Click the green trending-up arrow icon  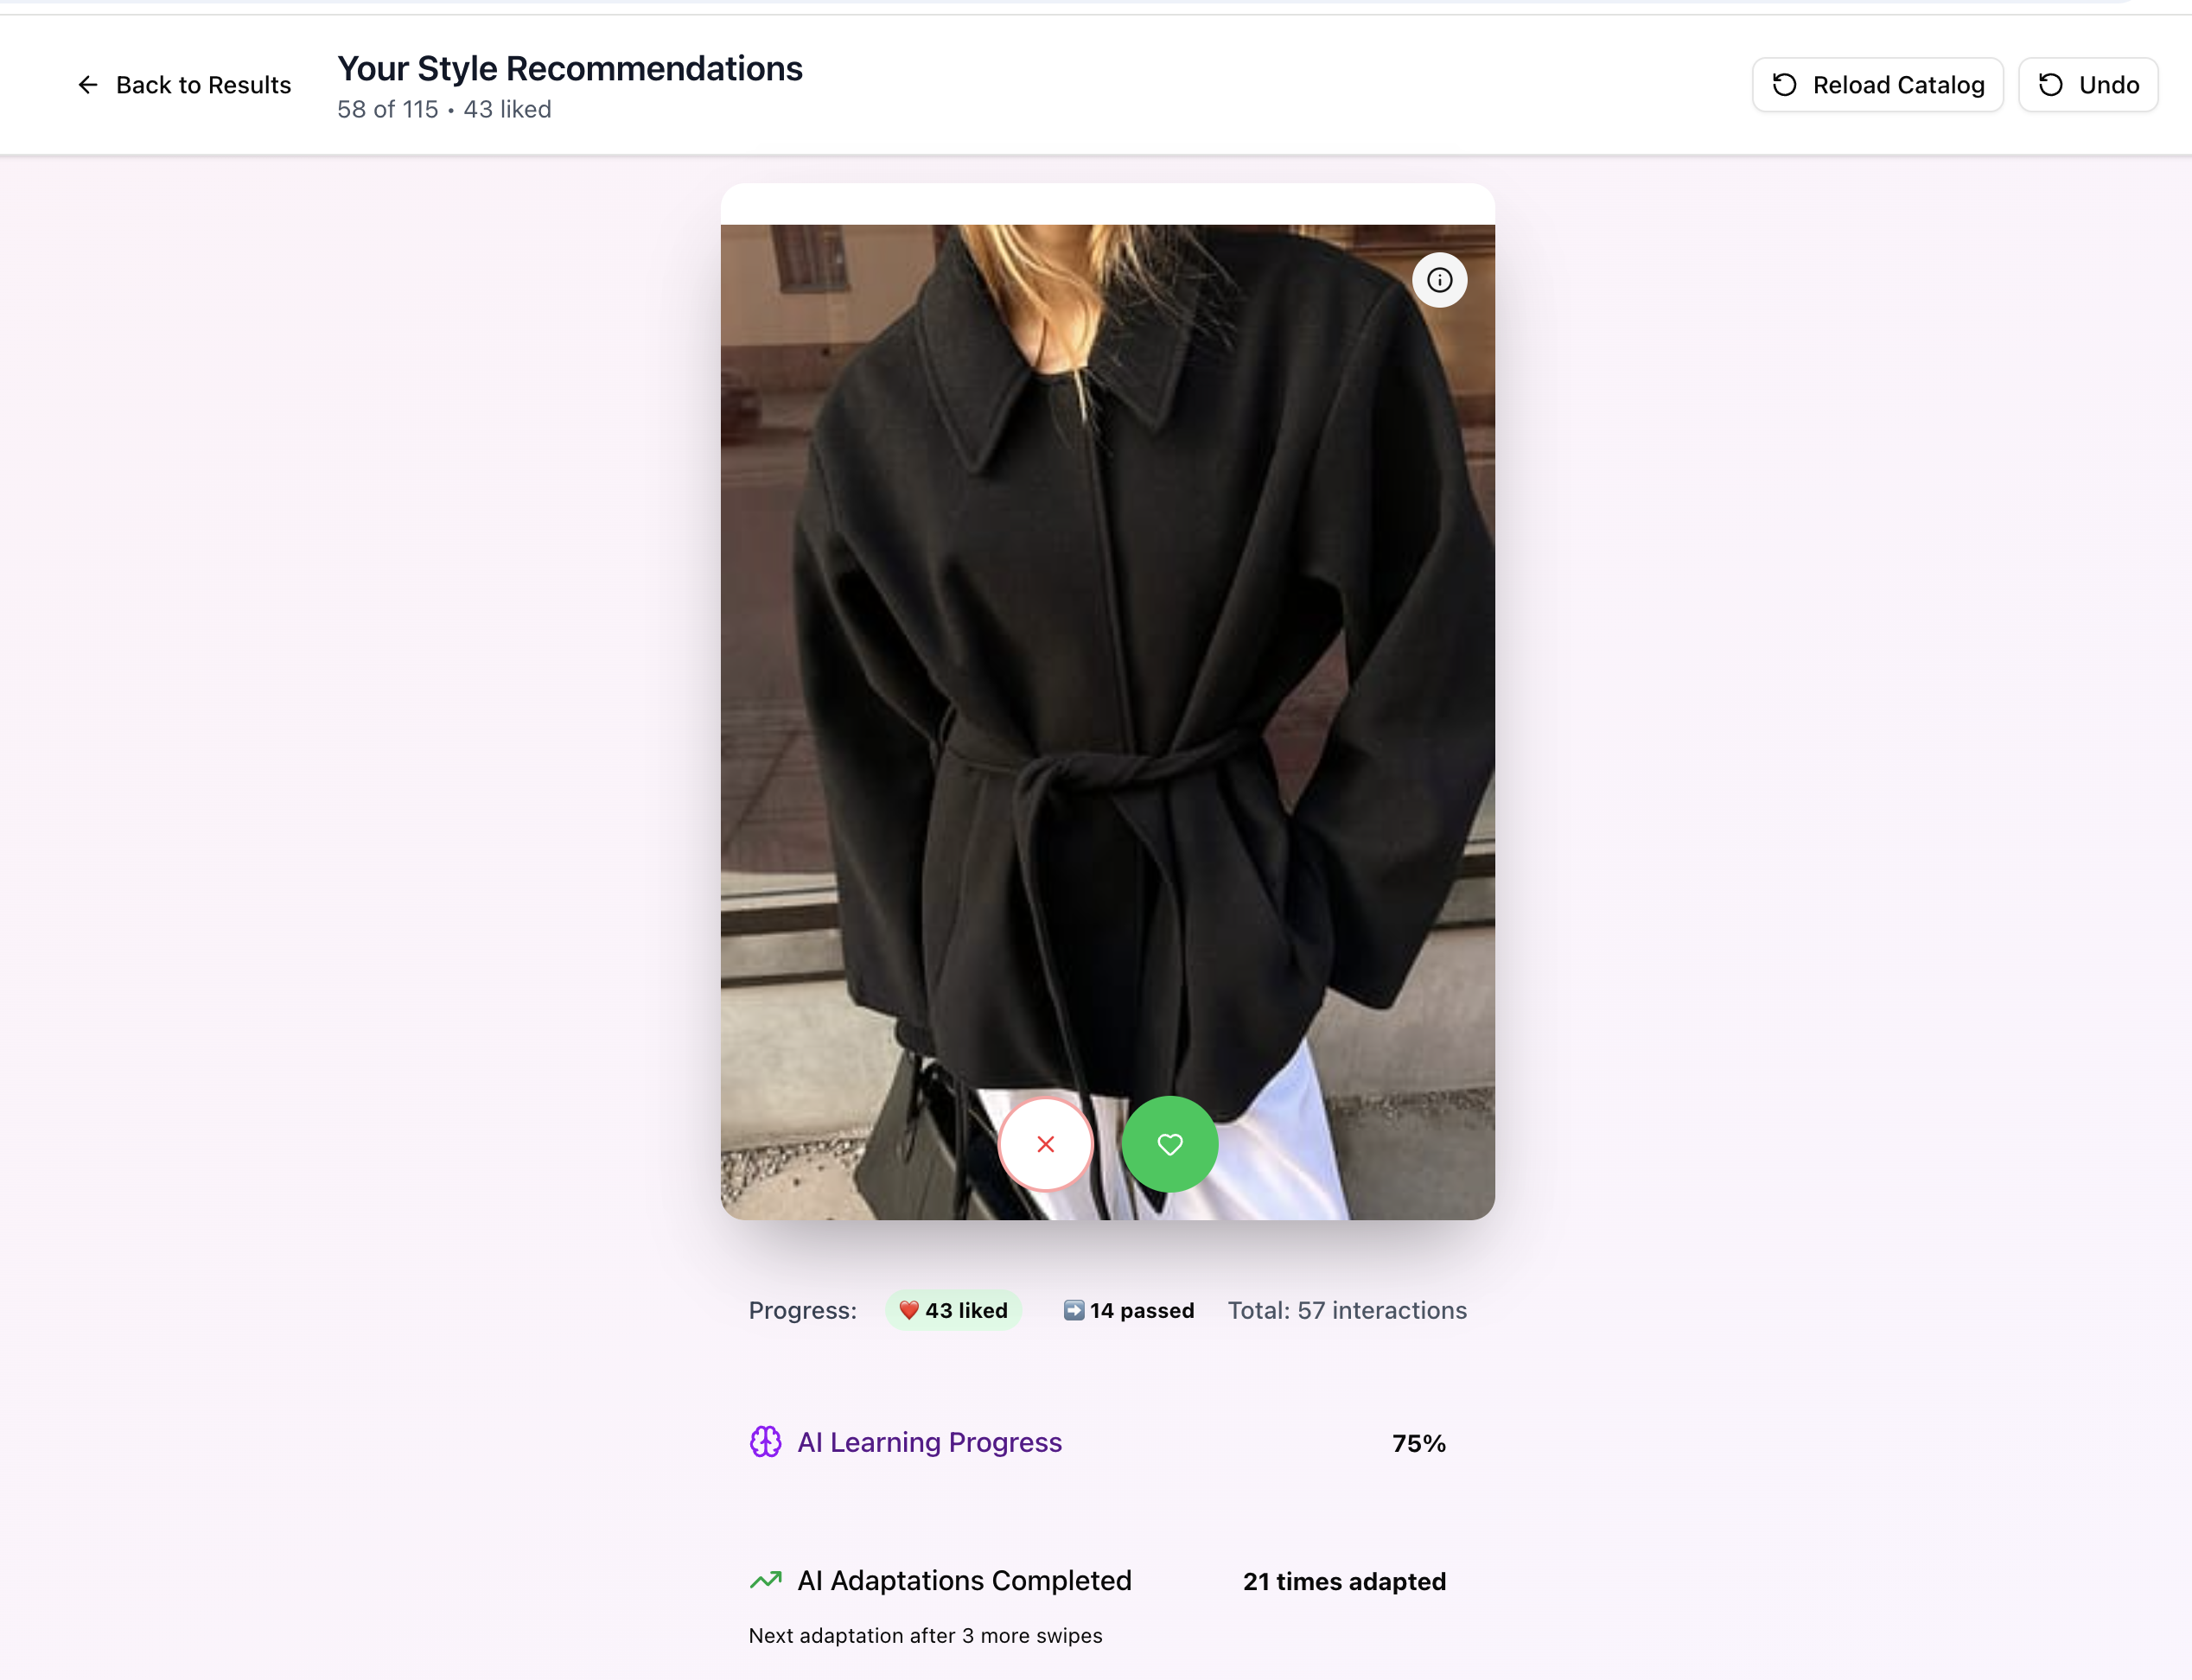tap(766, 1580)
